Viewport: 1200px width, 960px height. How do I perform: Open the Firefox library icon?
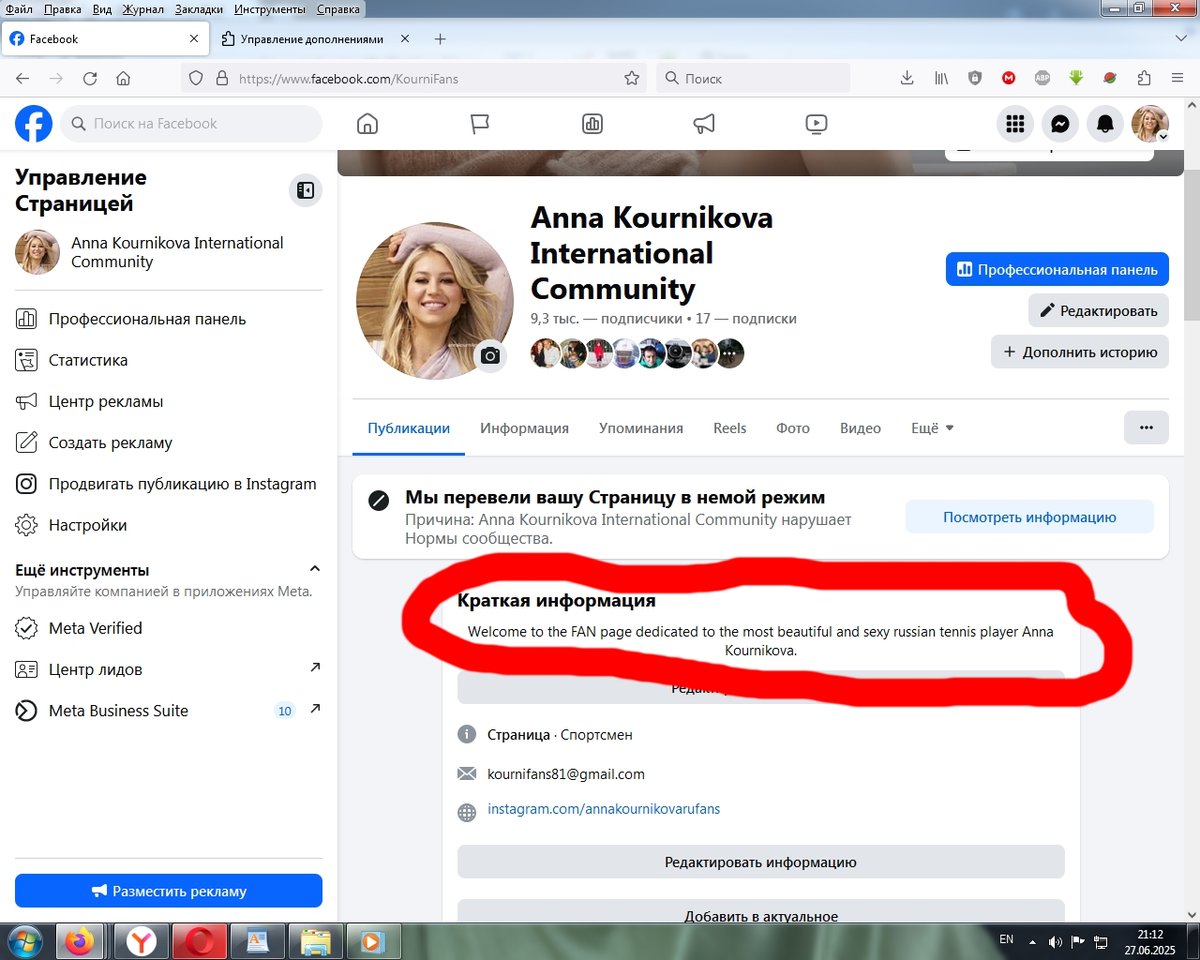[941, 78]
